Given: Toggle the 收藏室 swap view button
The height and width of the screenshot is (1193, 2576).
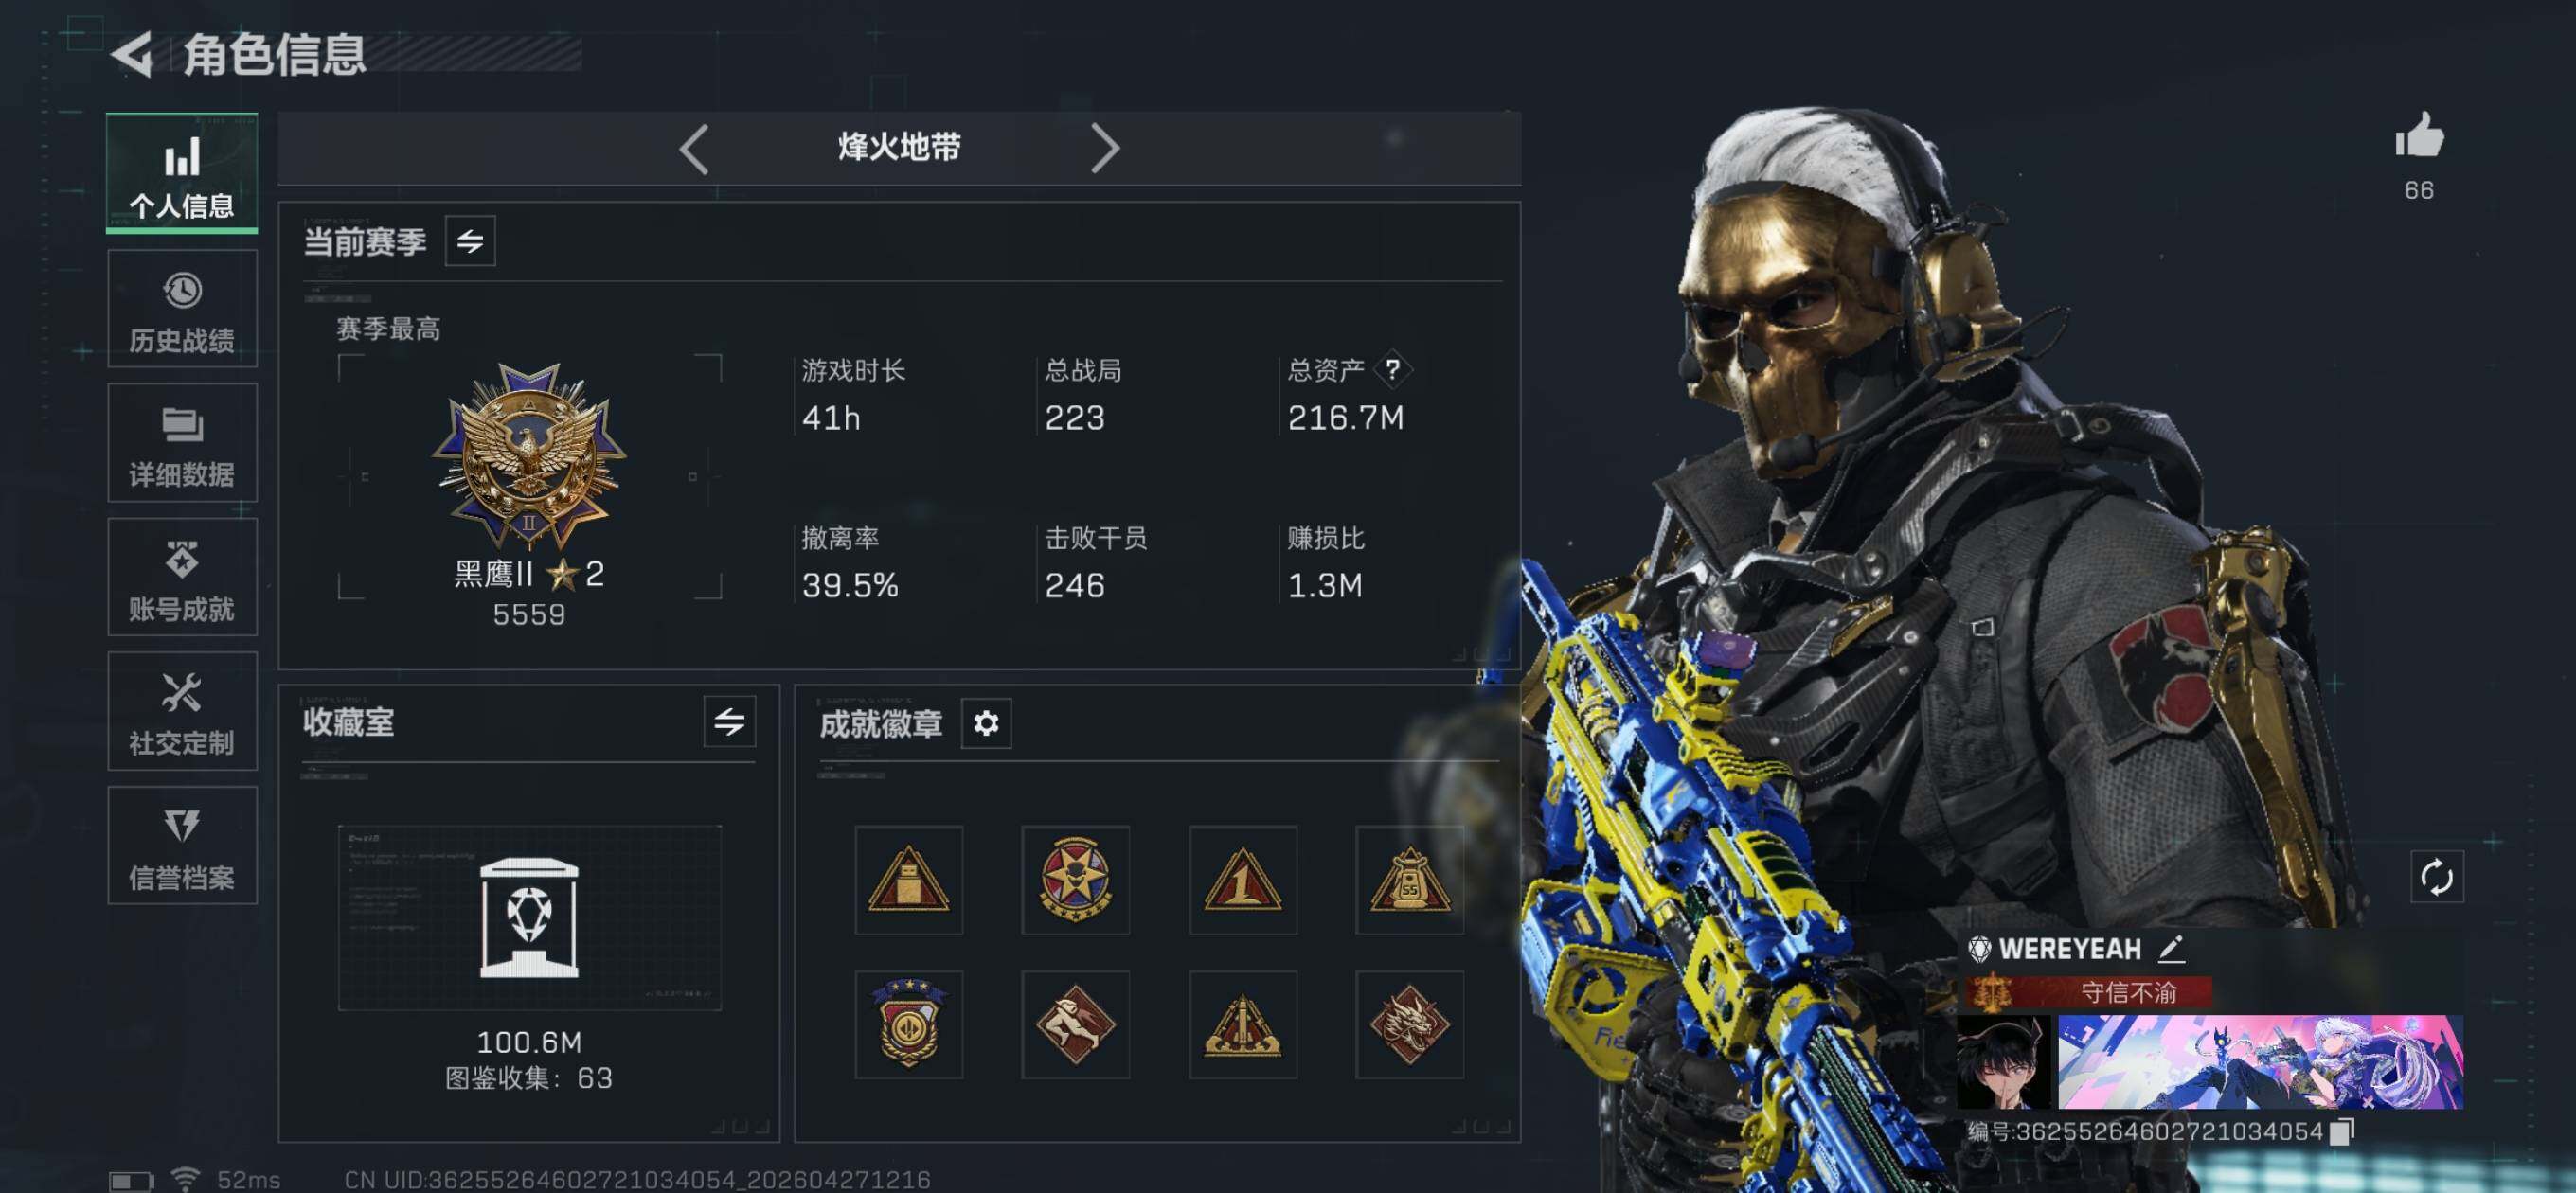Looking at the screenshot, I should (x=729, y=721).
